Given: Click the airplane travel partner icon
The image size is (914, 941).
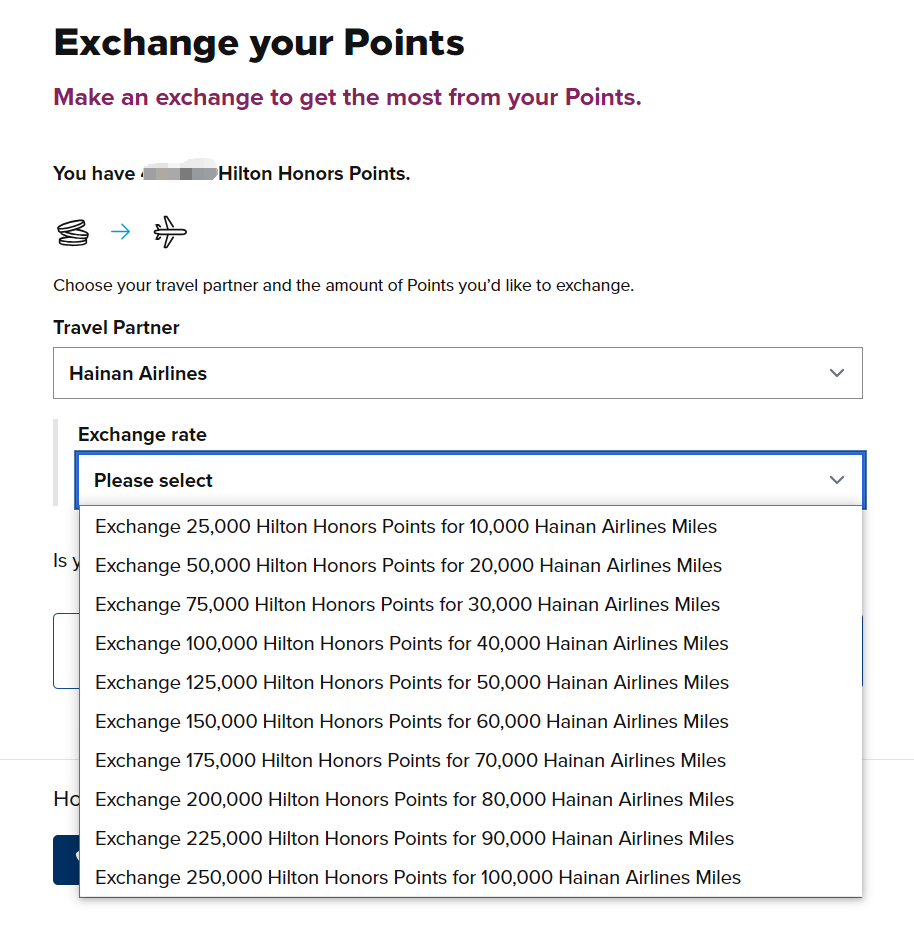Looking at the screenshot, I should click(170, 232).
